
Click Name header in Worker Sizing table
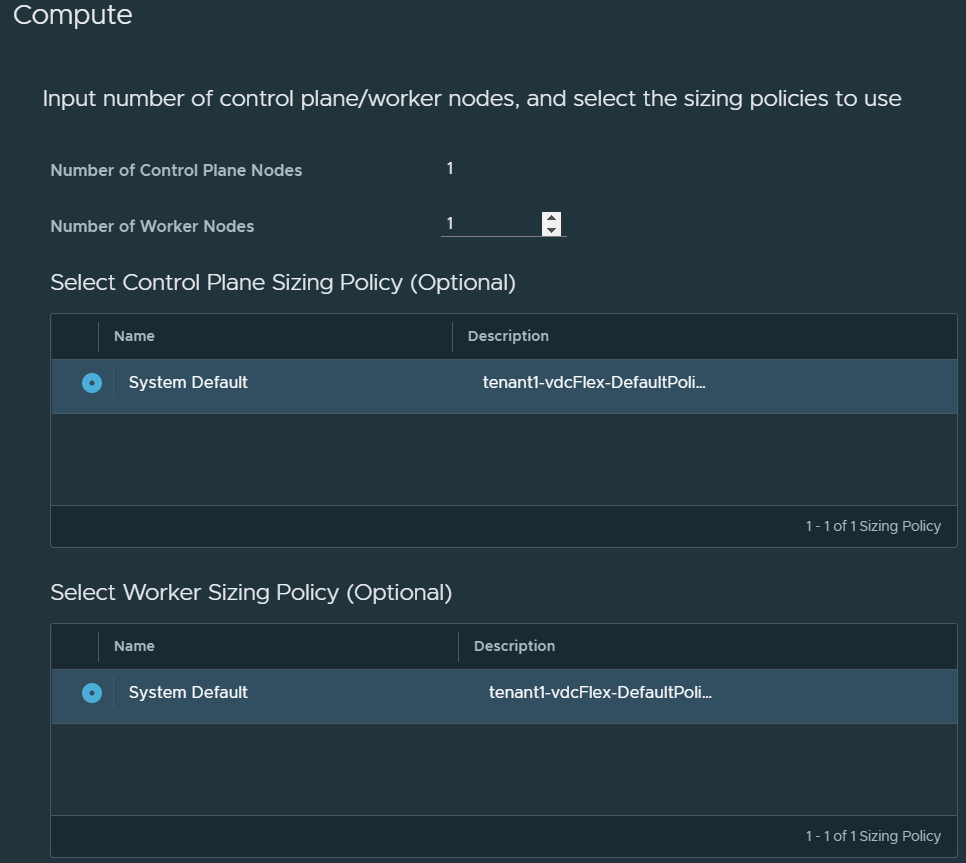point(134,646)
